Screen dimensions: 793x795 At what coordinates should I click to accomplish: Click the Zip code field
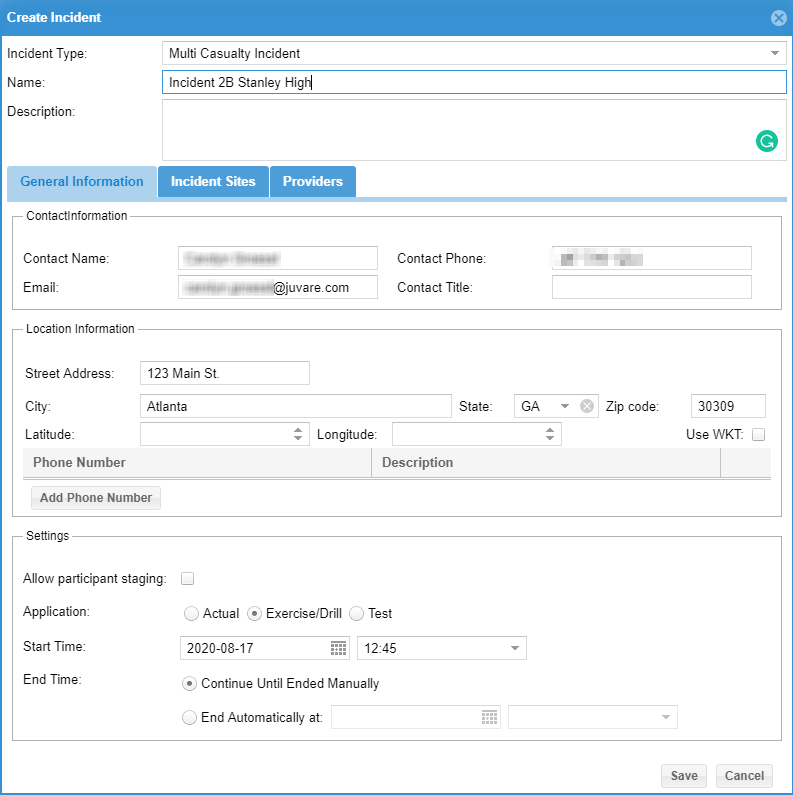[x=728, y=406]
